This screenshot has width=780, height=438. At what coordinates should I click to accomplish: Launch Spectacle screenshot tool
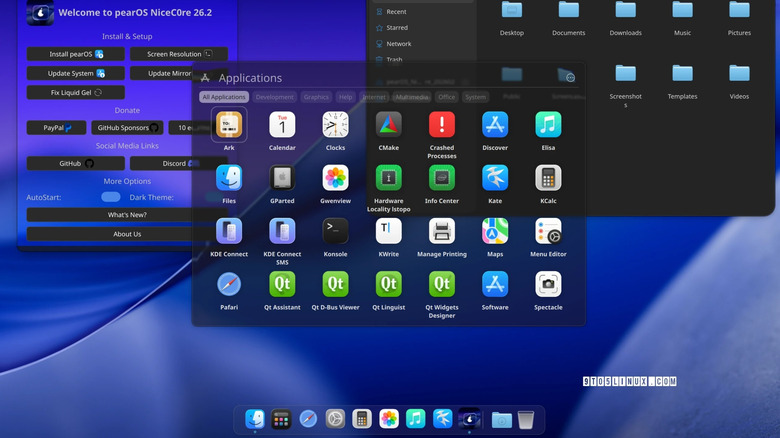[548, 285]
